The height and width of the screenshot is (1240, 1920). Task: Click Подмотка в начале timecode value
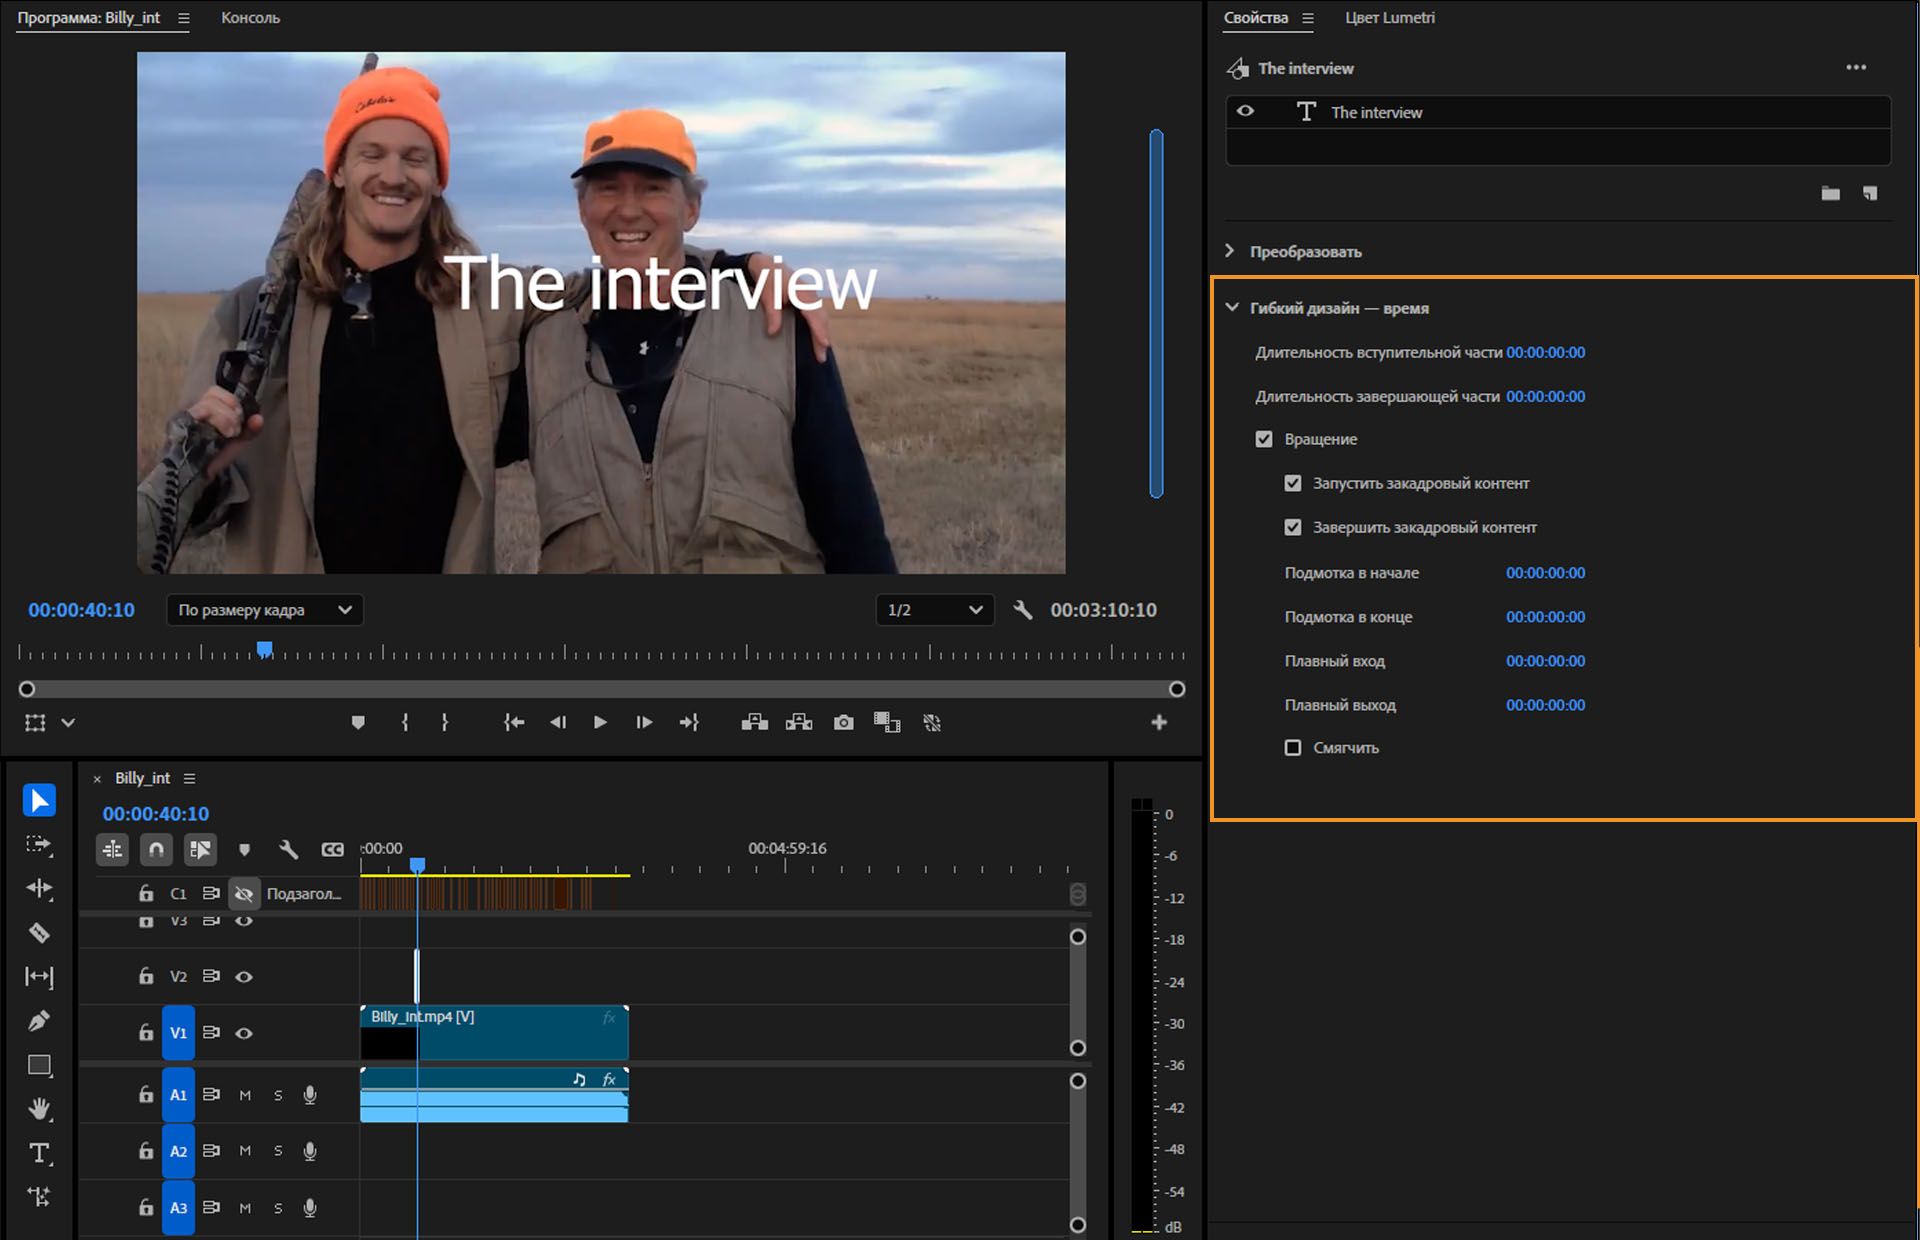pyautogui.click(x=1545, y=573)
